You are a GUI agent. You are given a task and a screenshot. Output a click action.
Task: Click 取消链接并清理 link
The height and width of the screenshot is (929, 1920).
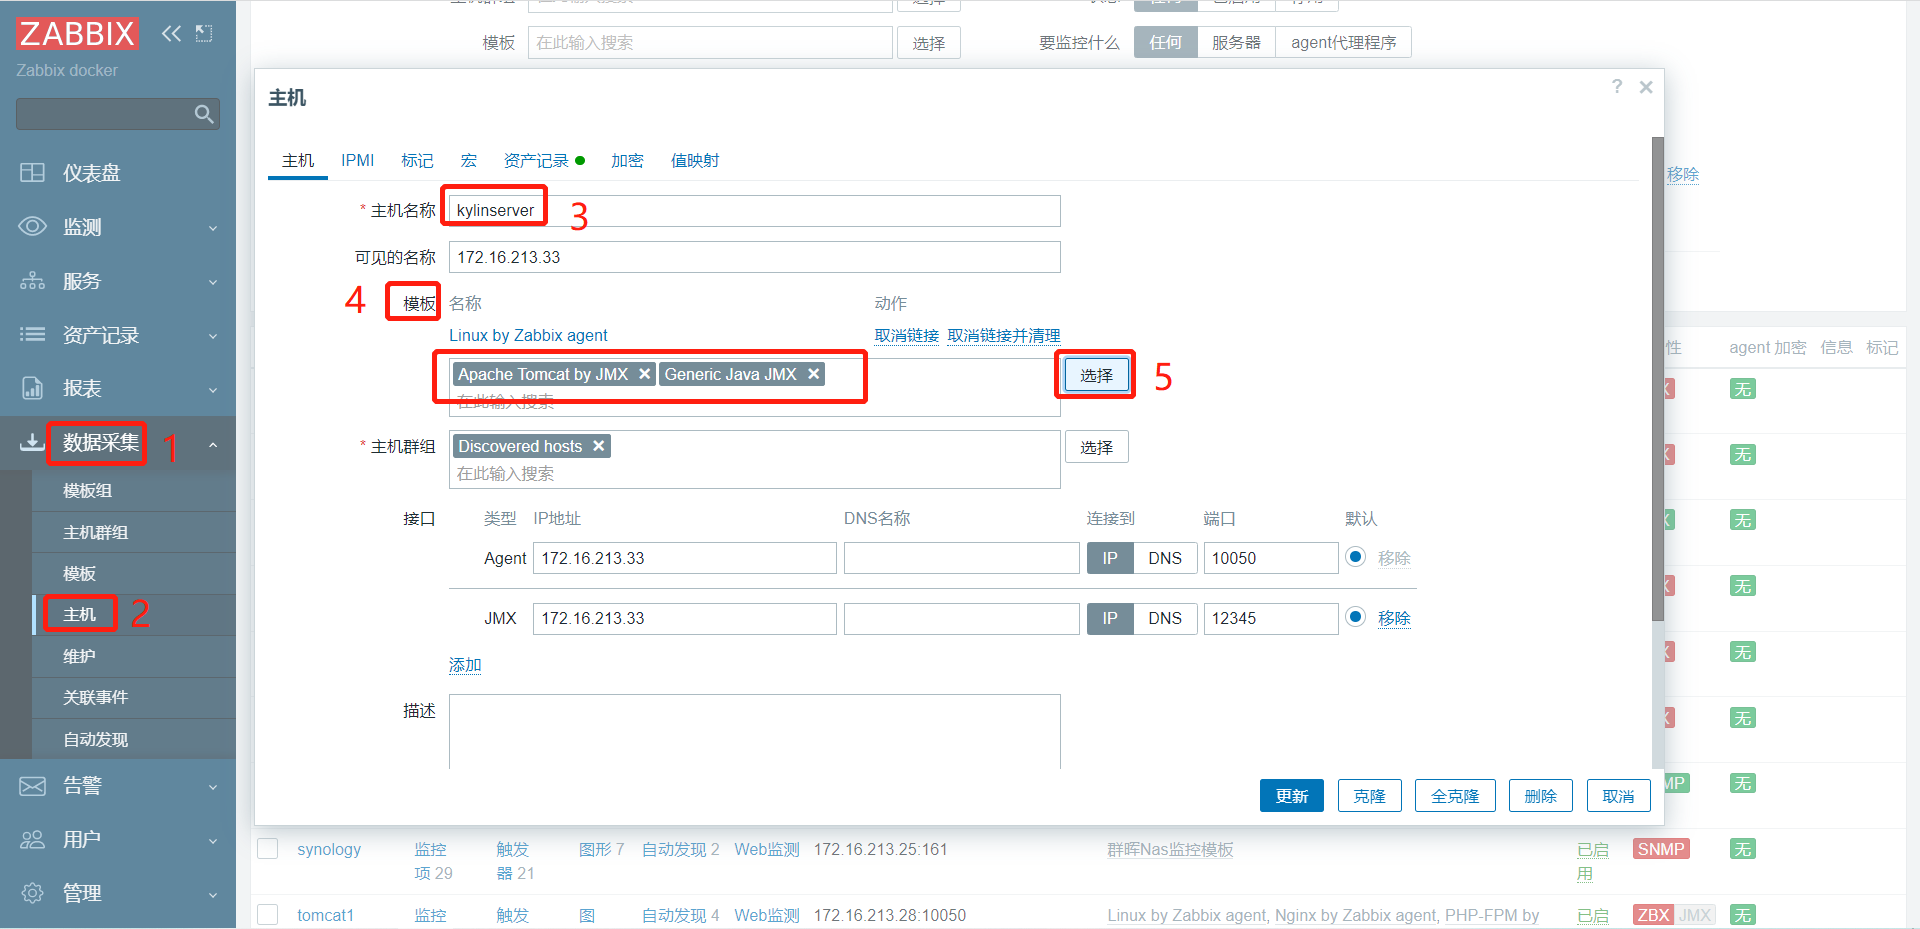click(1004, 336)
